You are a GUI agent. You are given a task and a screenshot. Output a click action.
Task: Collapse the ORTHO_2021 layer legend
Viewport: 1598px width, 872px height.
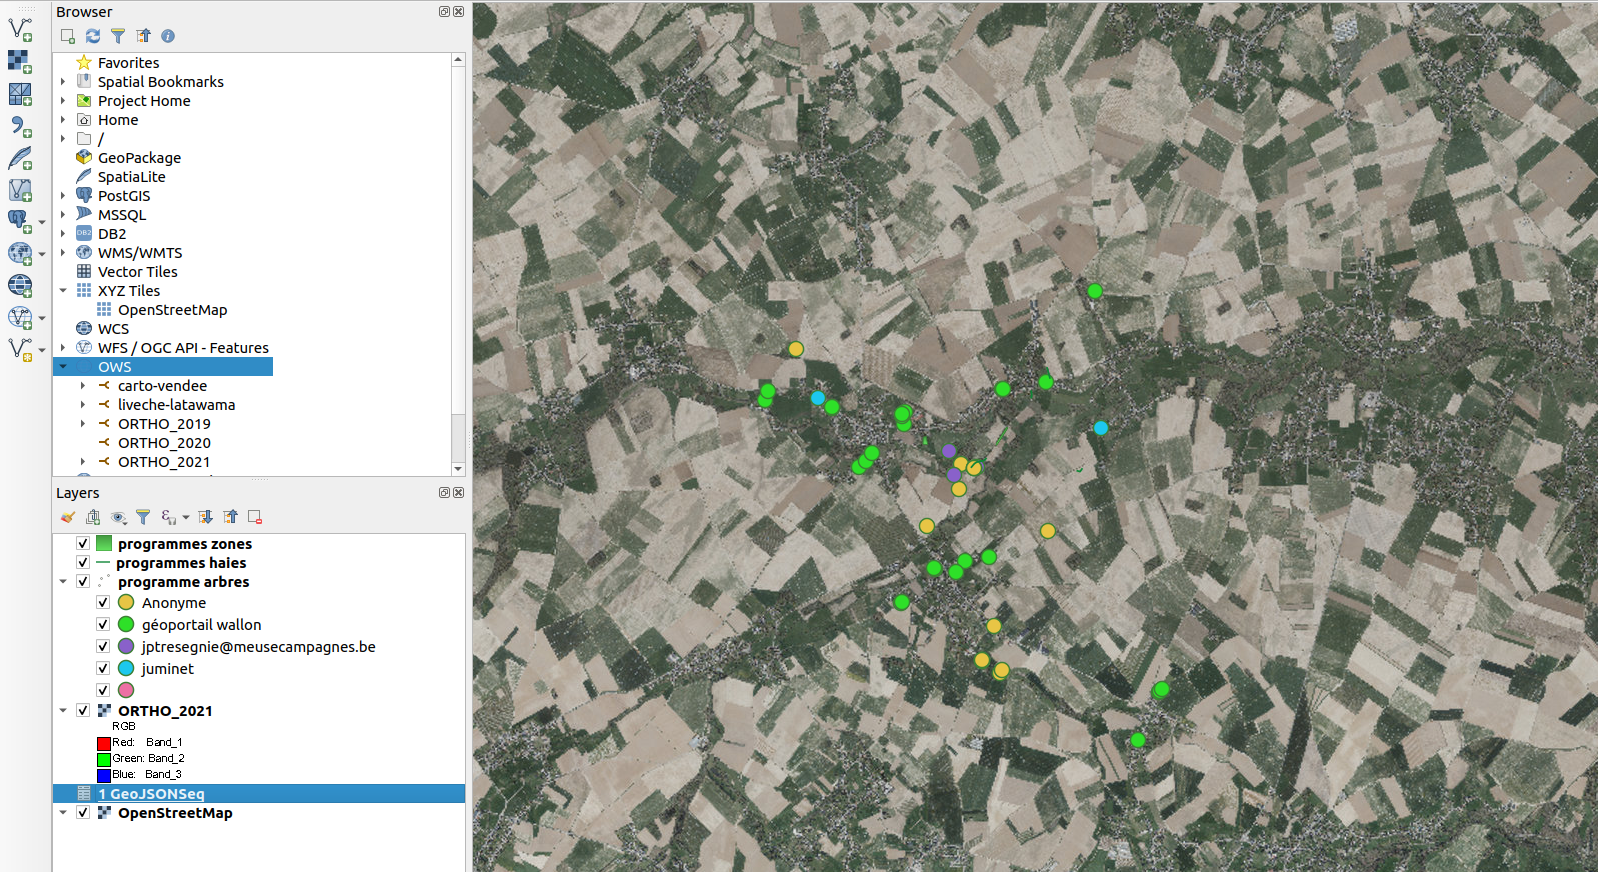(63, 711)
